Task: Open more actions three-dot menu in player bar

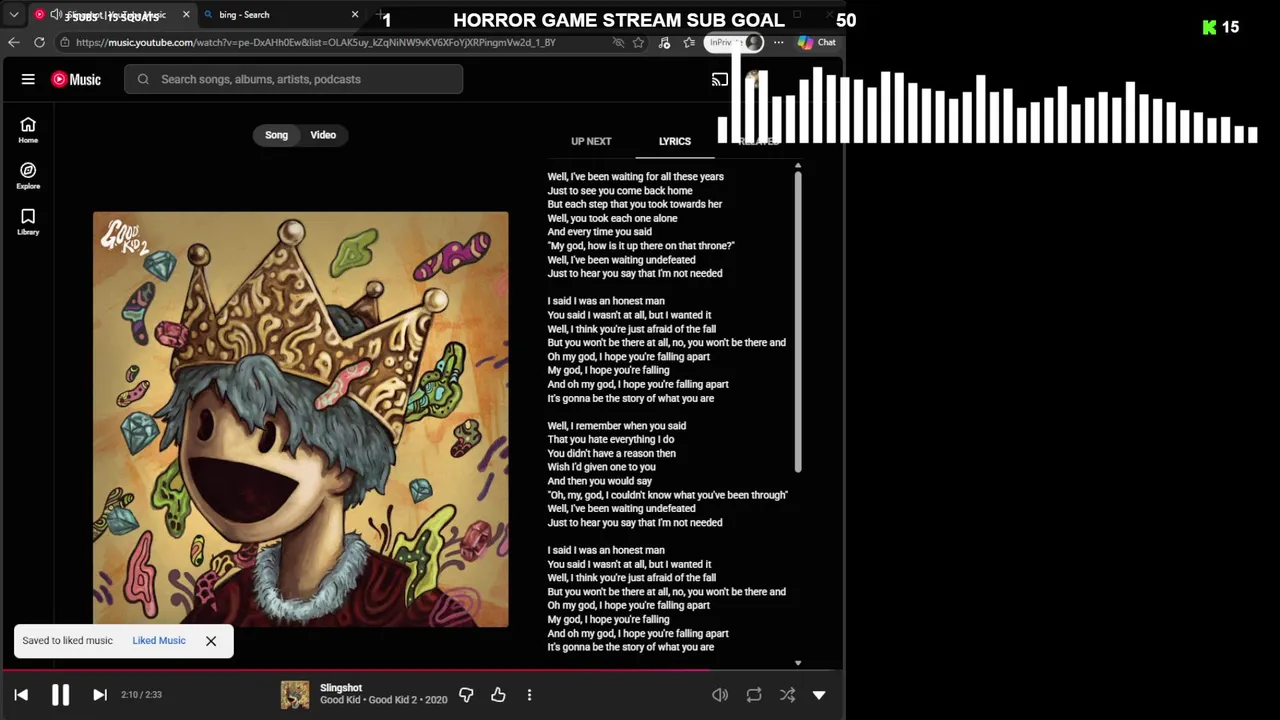Action: click(x=529, y=694)
